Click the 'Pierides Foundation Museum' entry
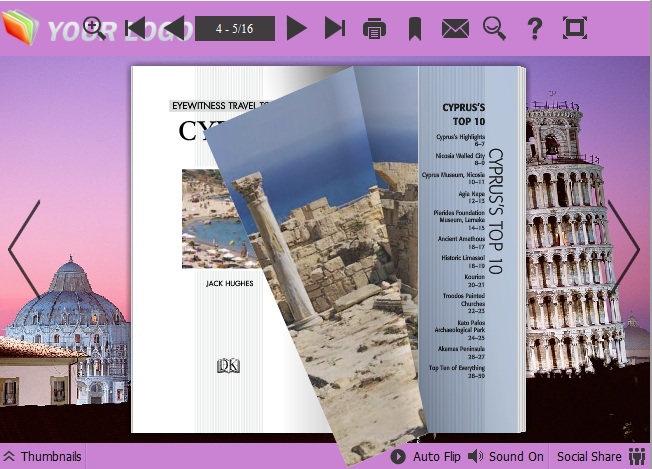 [x=459, y=220]
